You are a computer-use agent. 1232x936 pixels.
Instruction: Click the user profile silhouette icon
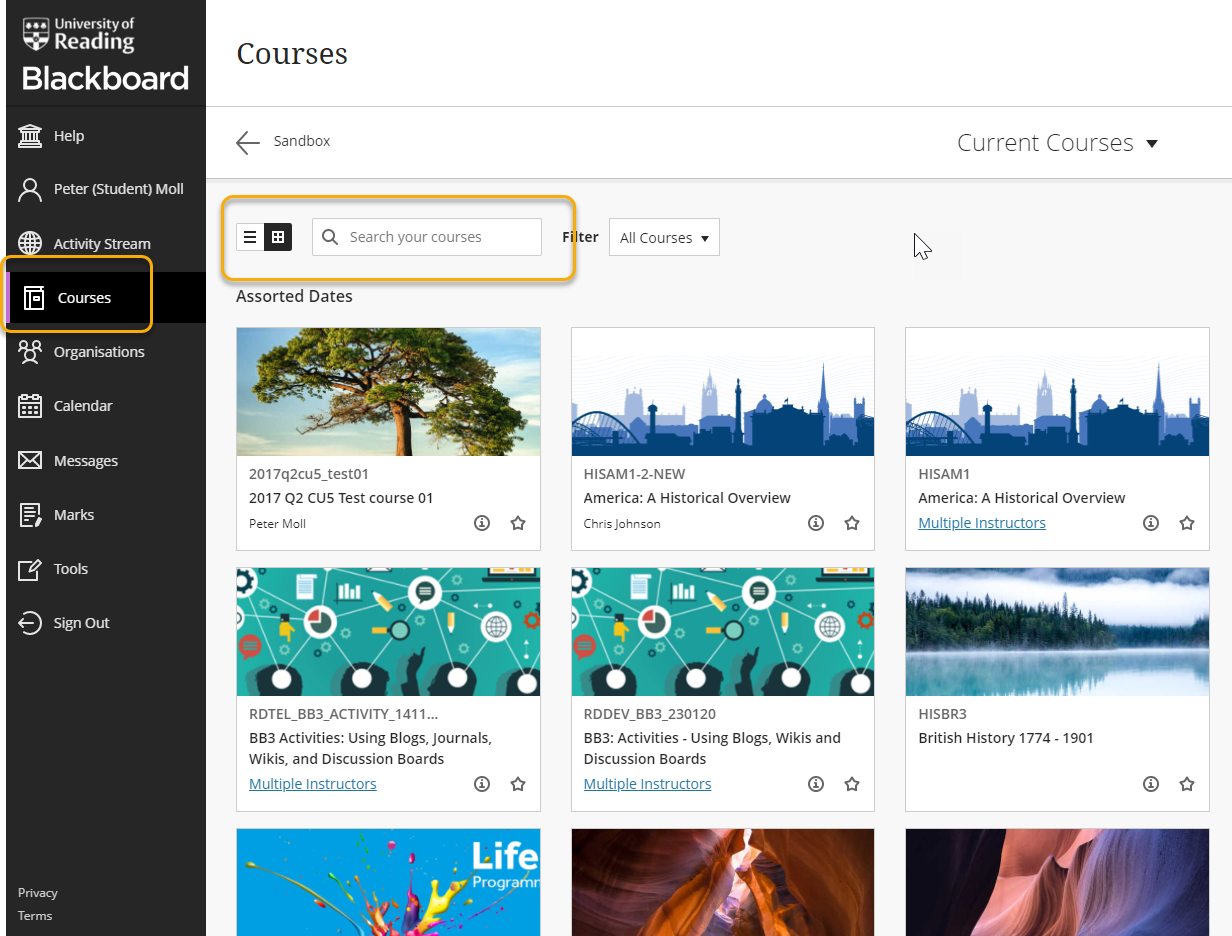point(30,189)
